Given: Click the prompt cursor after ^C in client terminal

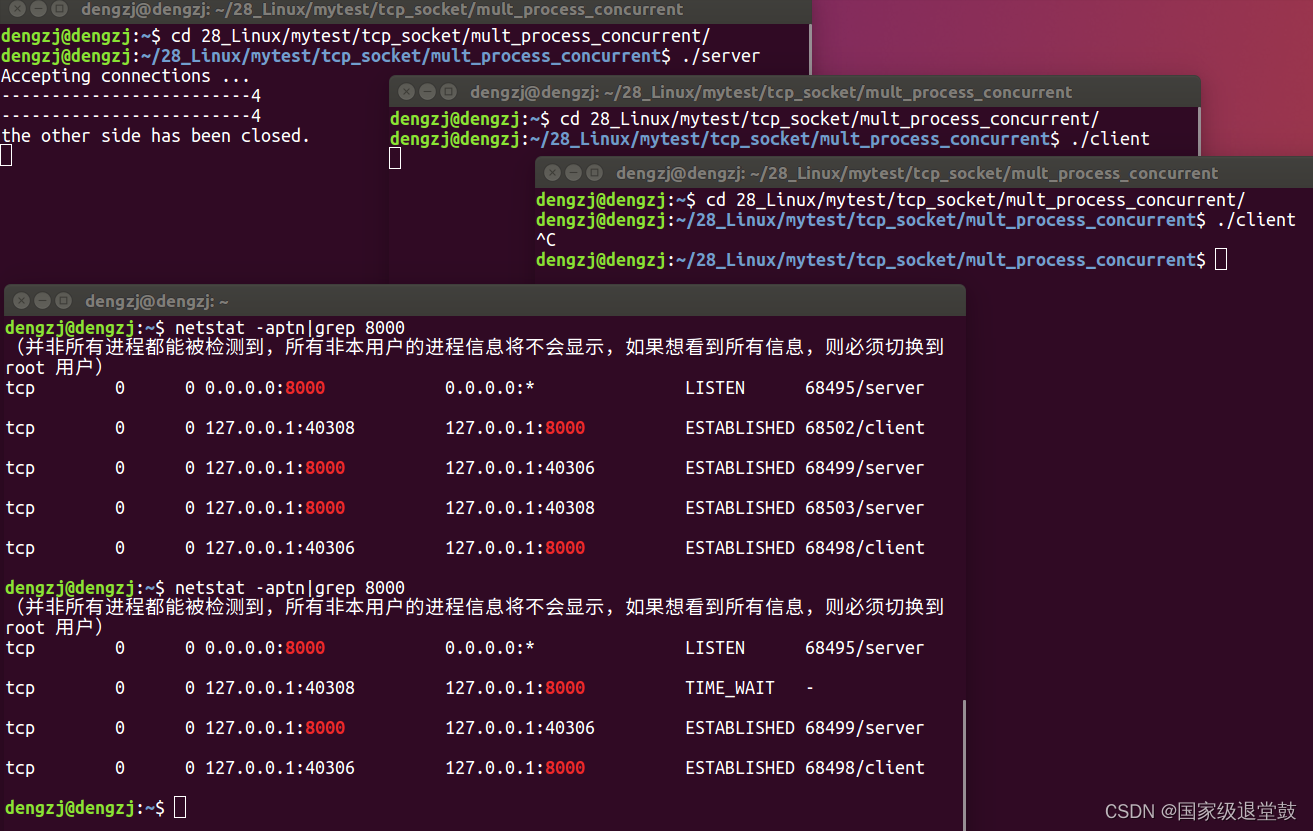Looking at the screenshot, I should pos(1221,260).
